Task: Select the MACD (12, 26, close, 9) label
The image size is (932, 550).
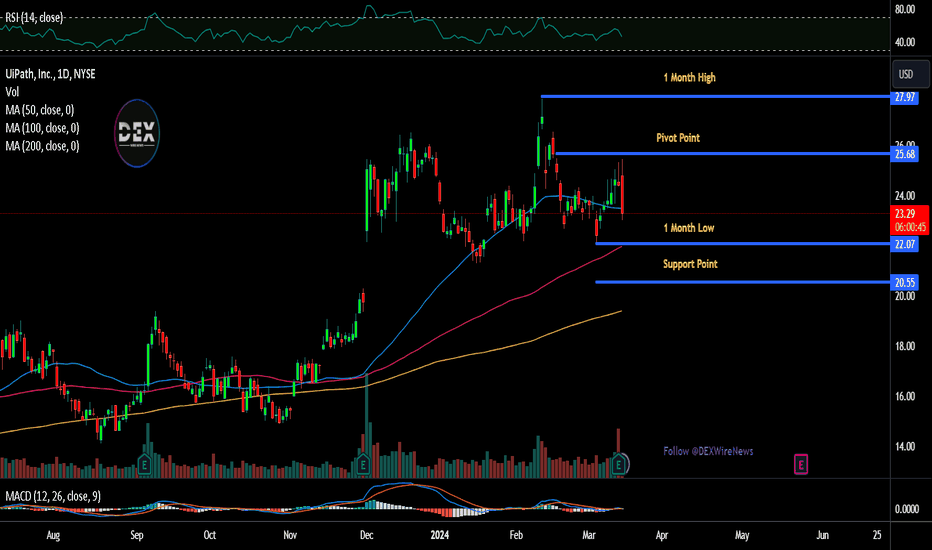Action: (53, 496)
